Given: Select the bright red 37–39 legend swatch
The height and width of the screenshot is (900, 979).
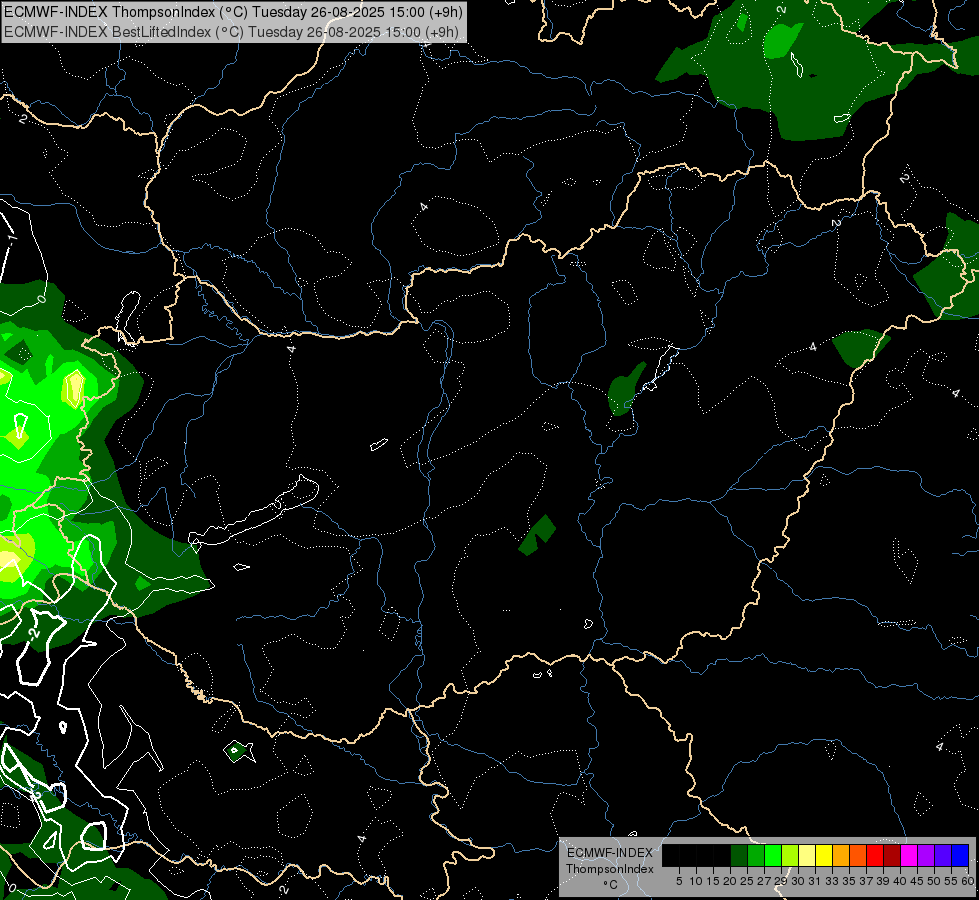Looking at the screenshot, I should (x=875, y=855).
